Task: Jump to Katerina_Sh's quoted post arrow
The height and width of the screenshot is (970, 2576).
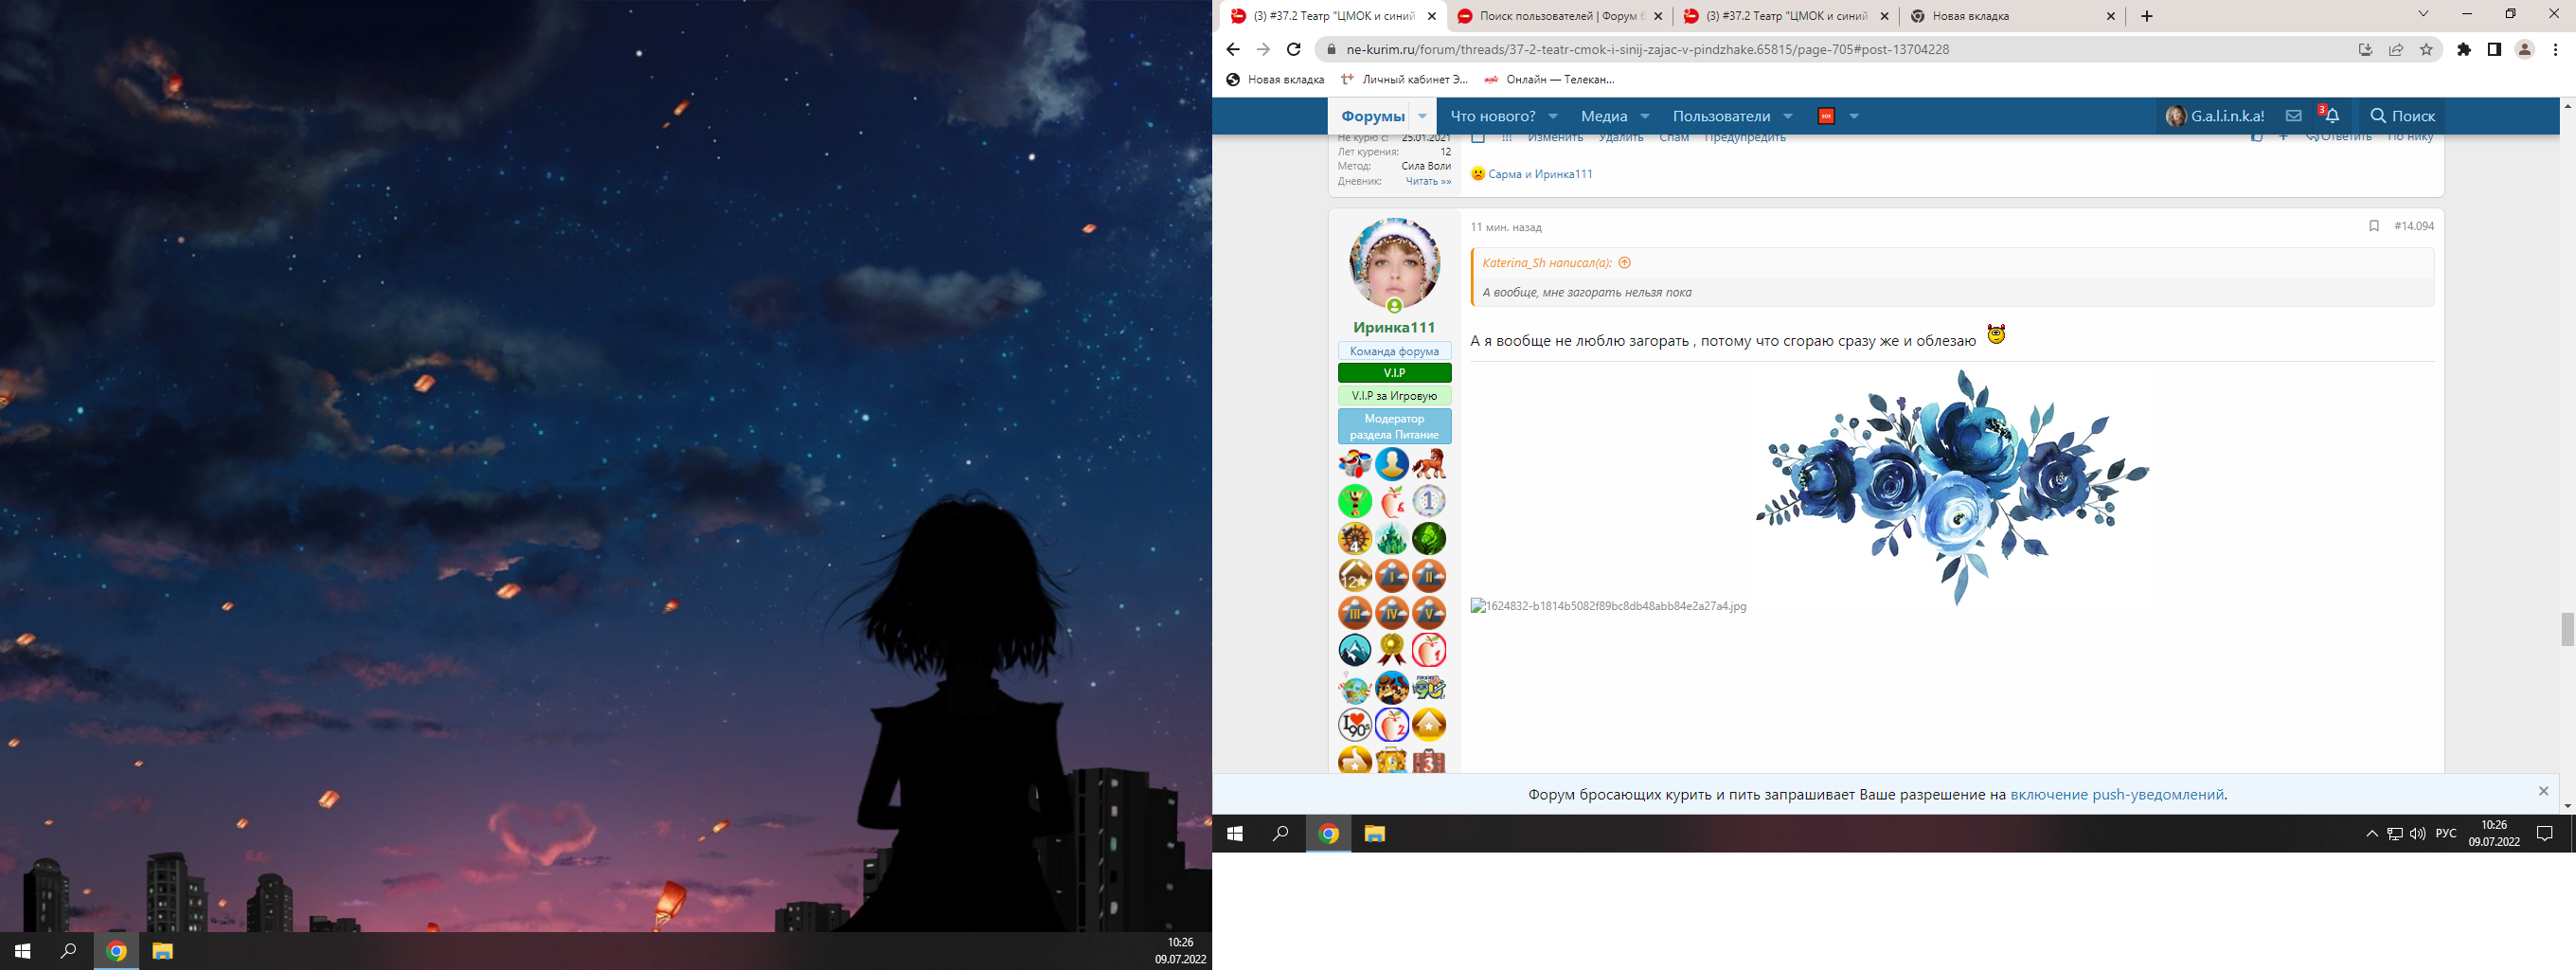Action: click(1625, 263)
